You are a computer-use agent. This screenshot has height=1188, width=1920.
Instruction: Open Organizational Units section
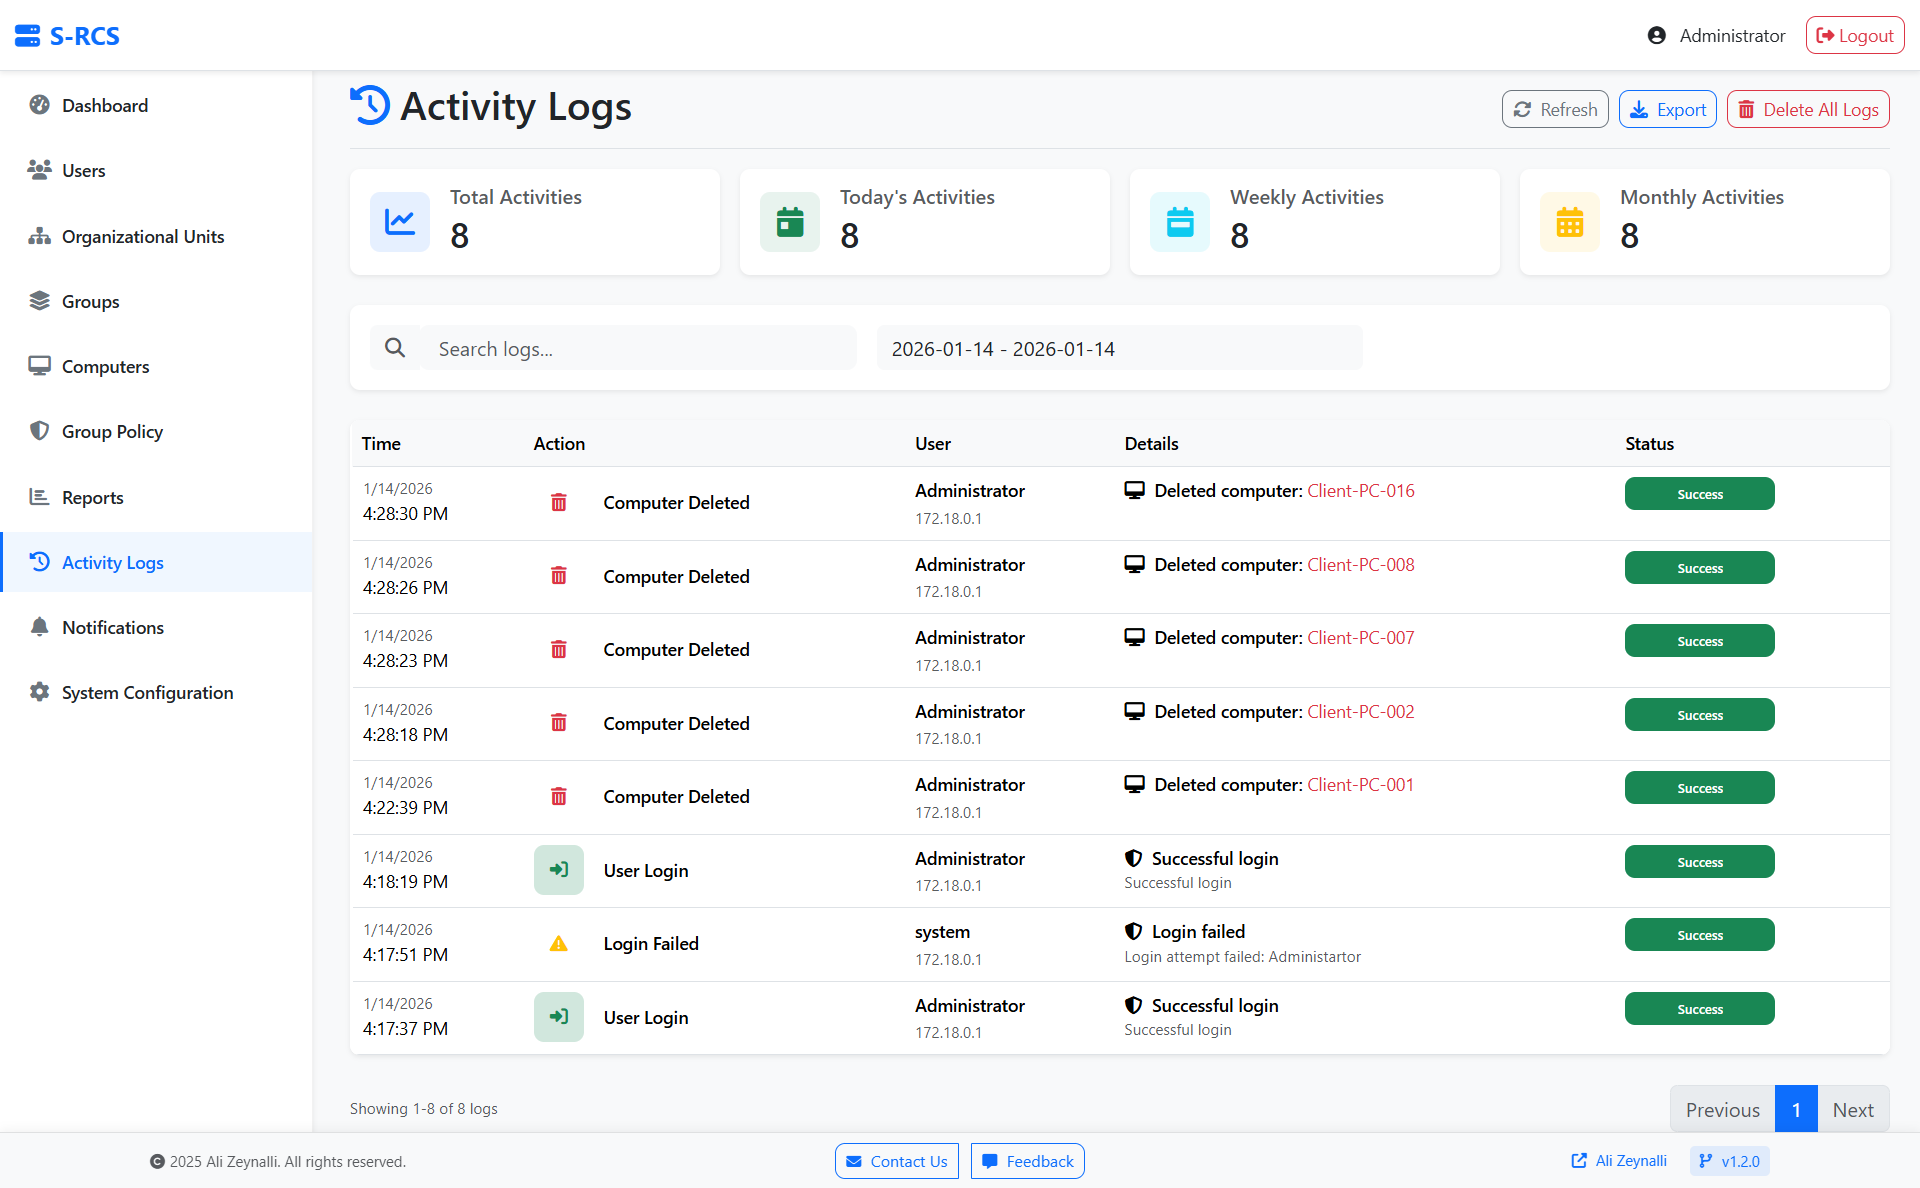pyautogui.click(x=142, y=236)
